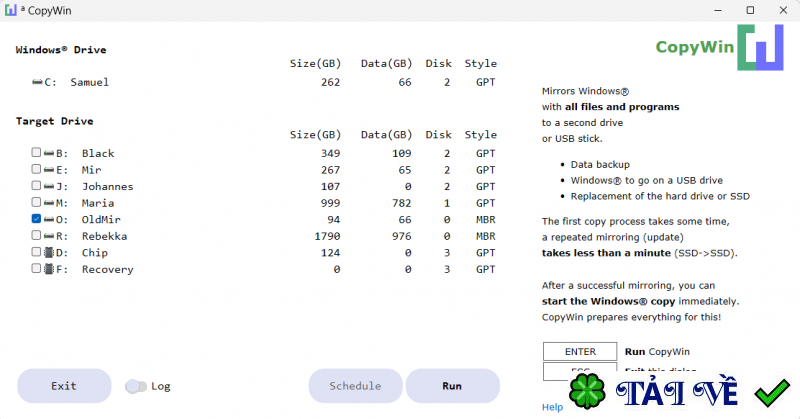
Task: Check the B: Black target drive checkbox
Action: [36, 152]
